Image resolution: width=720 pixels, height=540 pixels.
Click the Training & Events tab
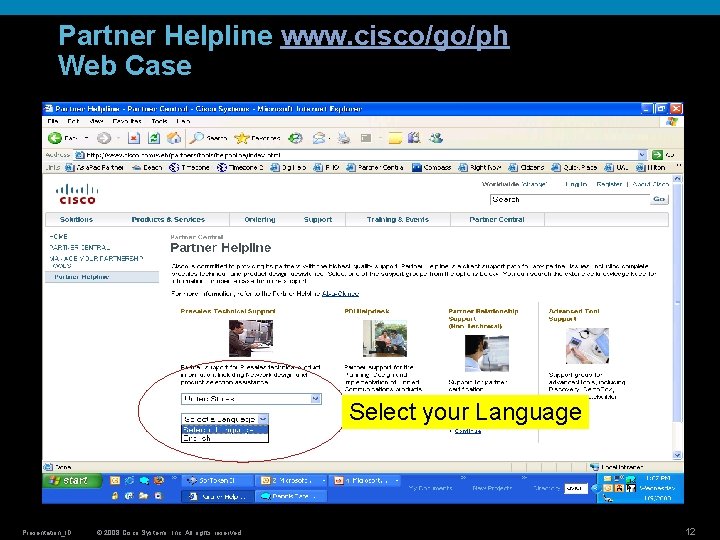pyautogui.click(x=398, y=219)
